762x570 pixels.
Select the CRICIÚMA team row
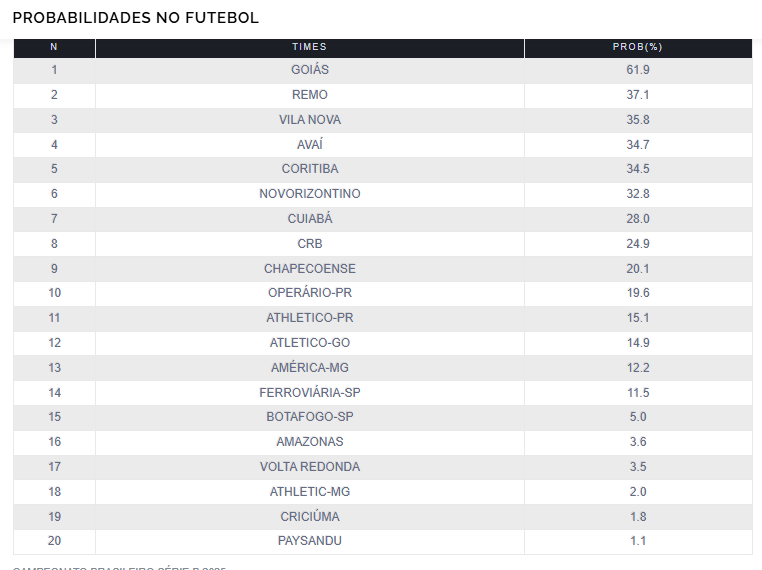[309, 517]
